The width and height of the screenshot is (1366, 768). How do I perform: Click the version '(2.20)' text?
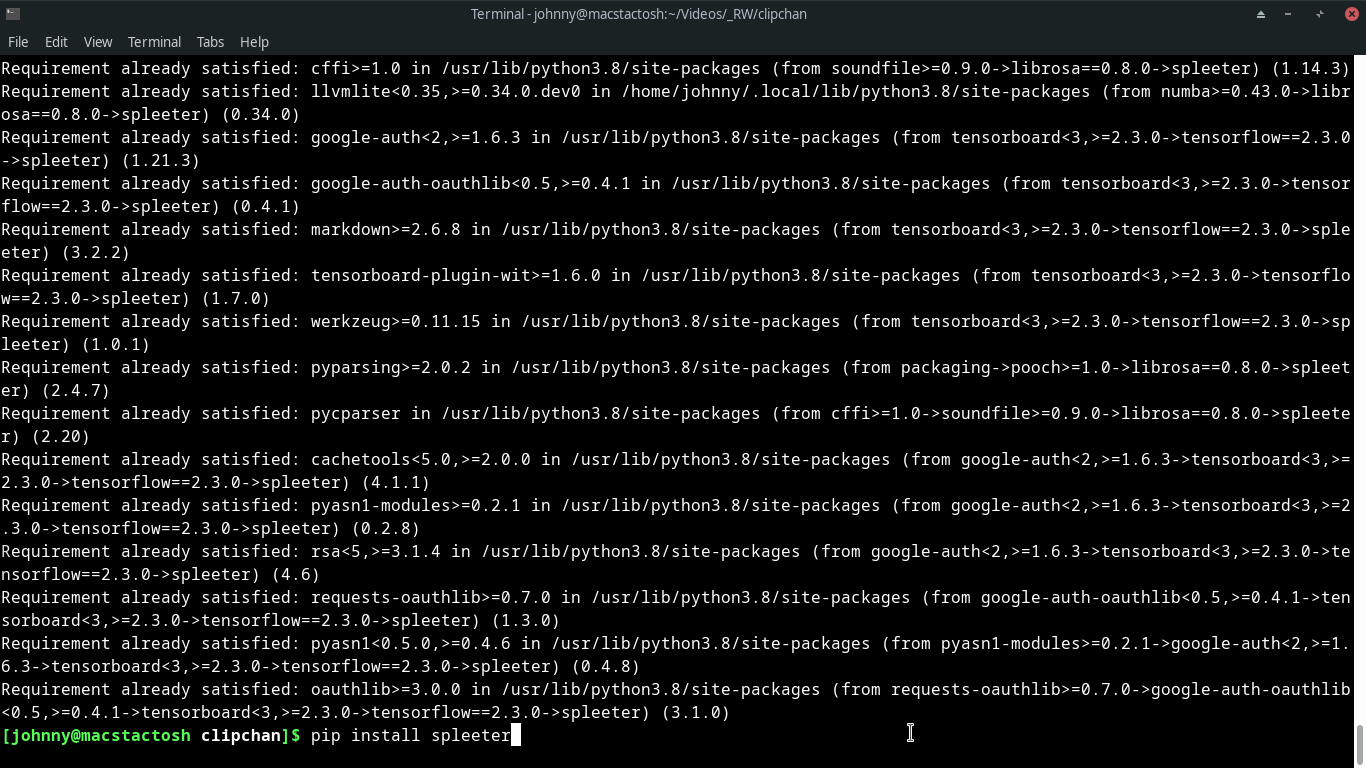pos(61,437)
